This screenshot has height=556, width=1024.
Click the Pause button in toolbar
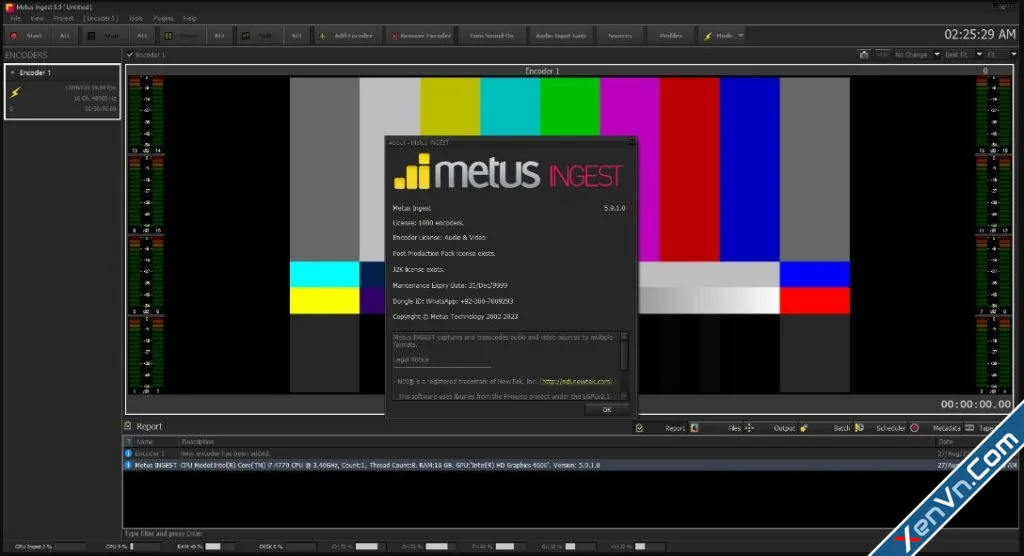182,36
